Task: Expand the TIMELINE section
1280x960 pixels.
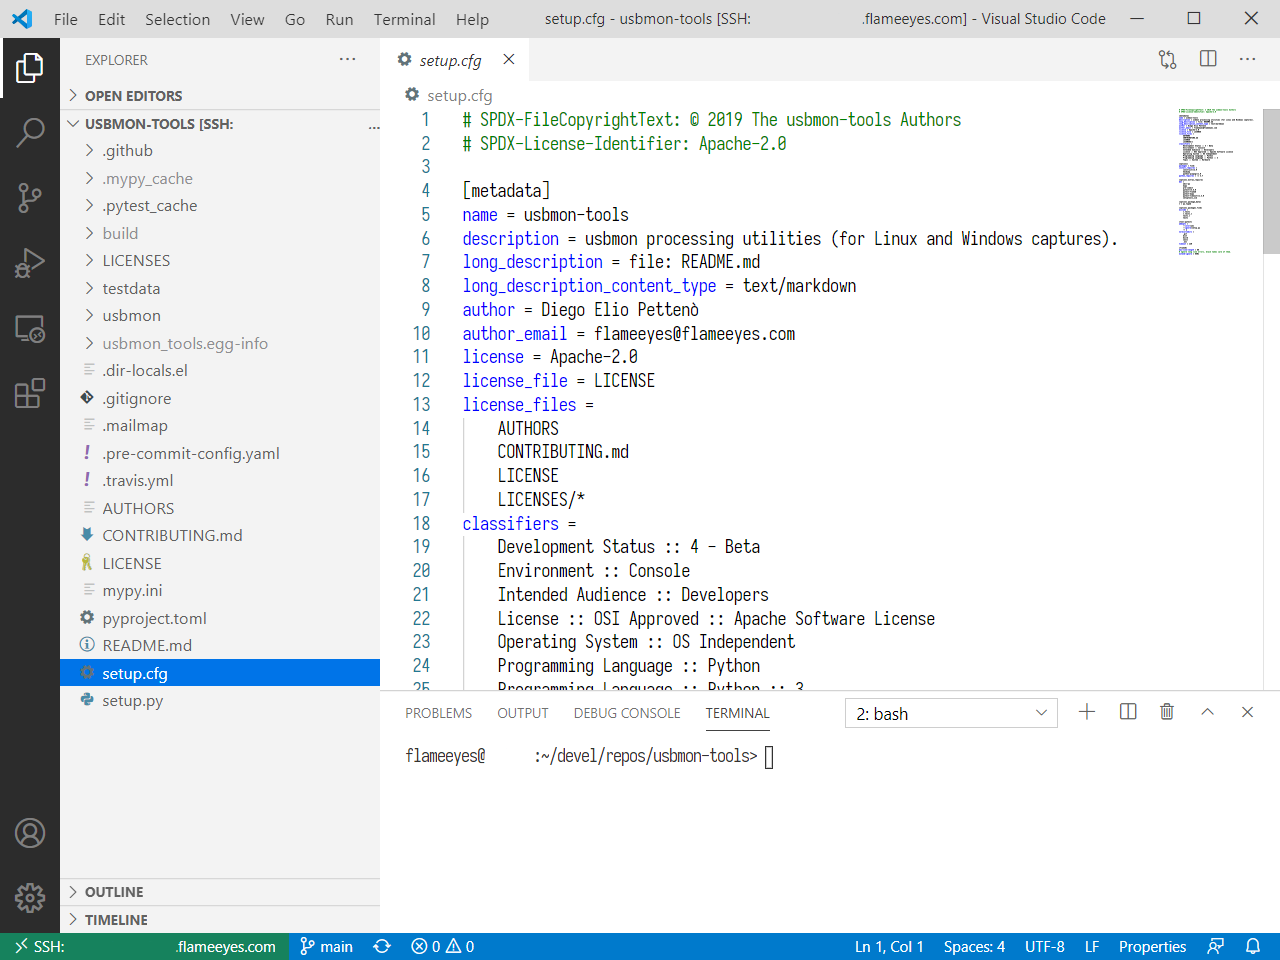Action: click(220, 920)
